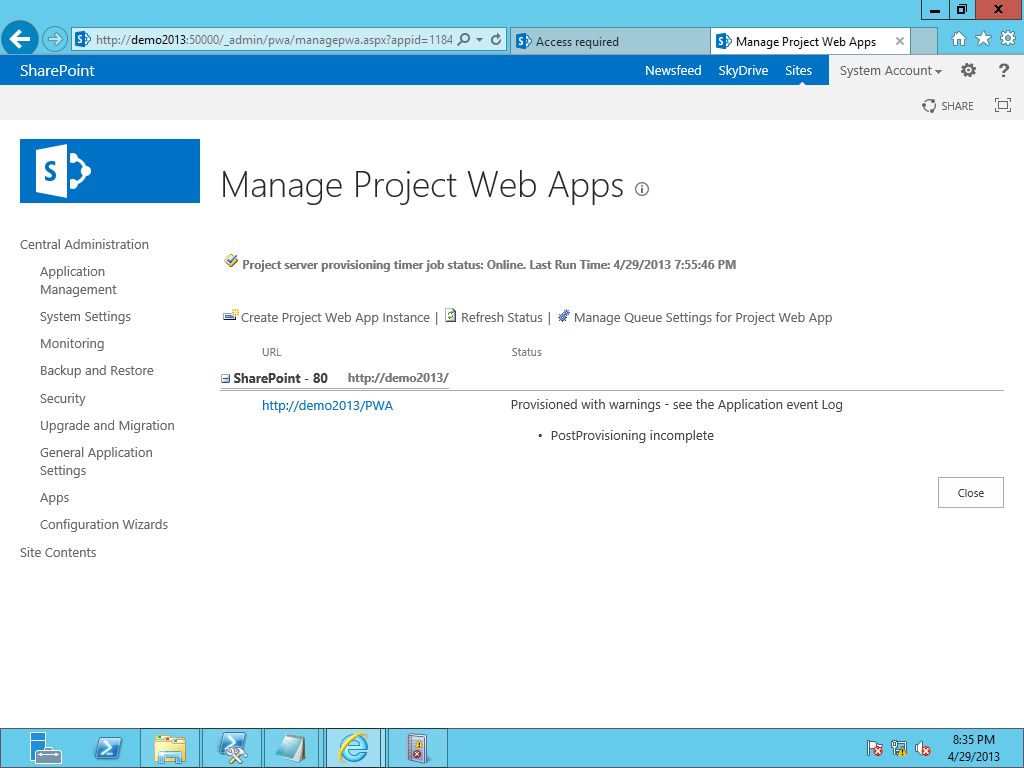The width and height of the screenshot is (1024, 768).
Task: Open SharePoint help question mark
Action: (1004, 71)
